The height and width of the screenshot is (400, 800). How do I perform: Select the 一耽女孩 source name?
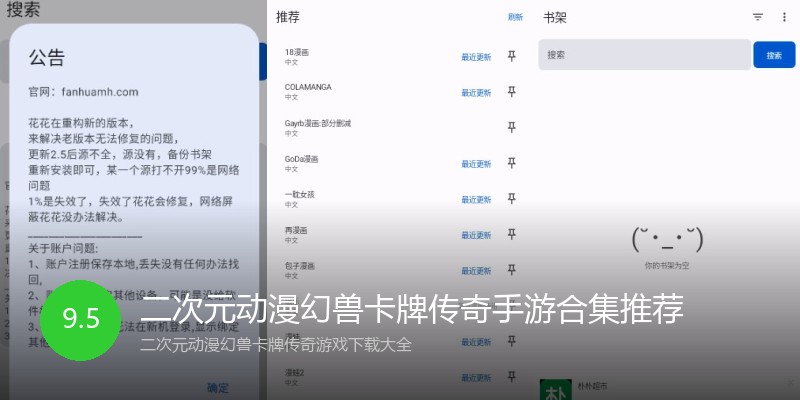[299, 194]
